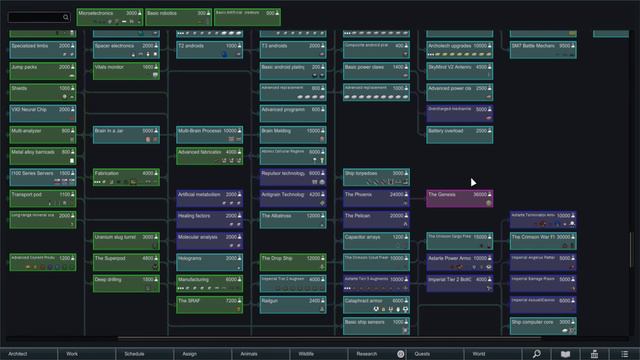Select the 1100 Series Servers node

tap(43, 177)
